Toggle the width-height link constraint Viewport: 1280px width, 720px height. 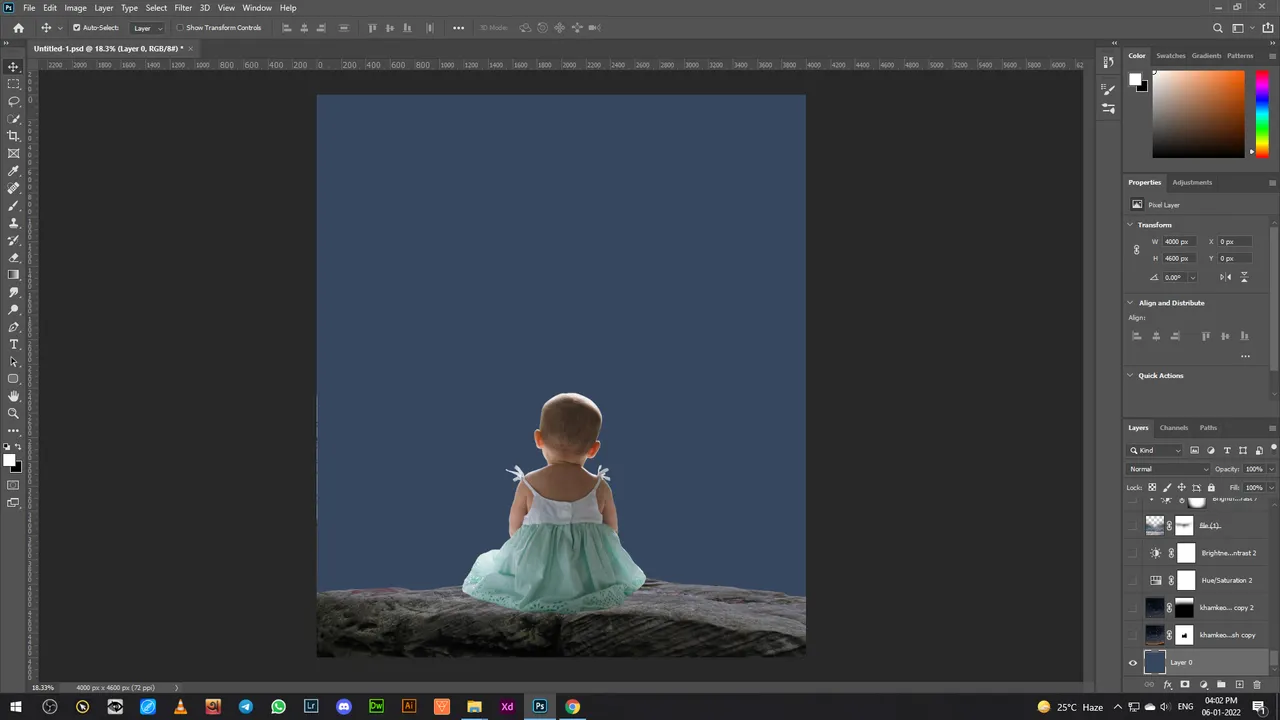1136,250
